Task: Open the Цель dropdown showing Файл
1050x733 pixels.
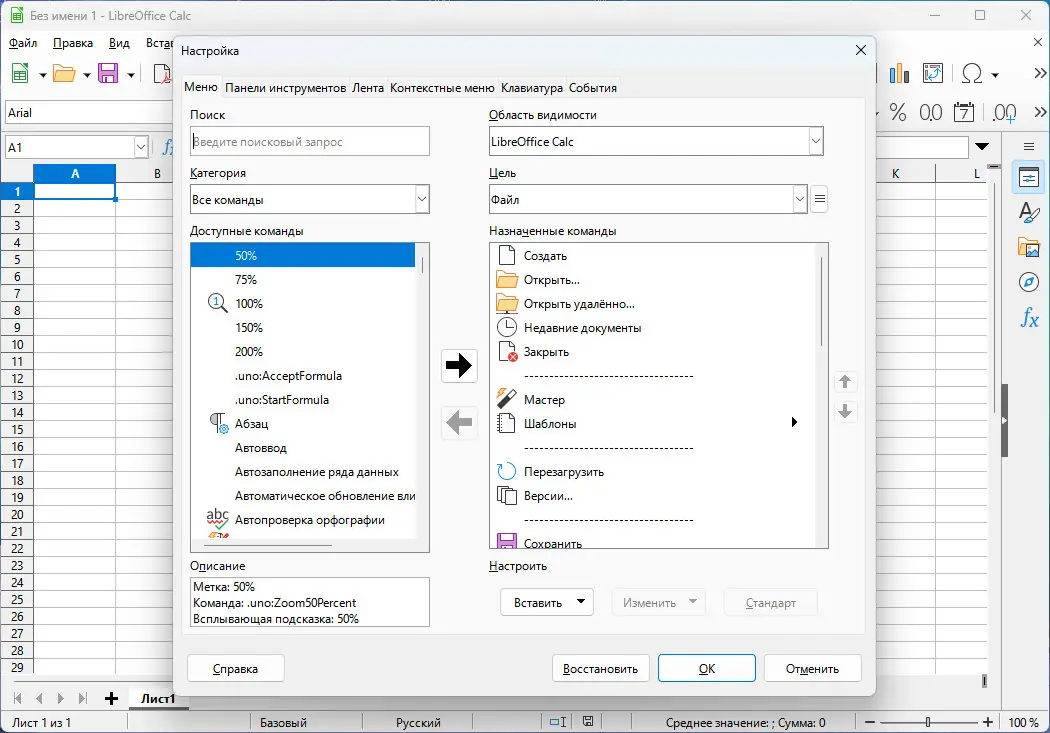Action: [800, 199]
